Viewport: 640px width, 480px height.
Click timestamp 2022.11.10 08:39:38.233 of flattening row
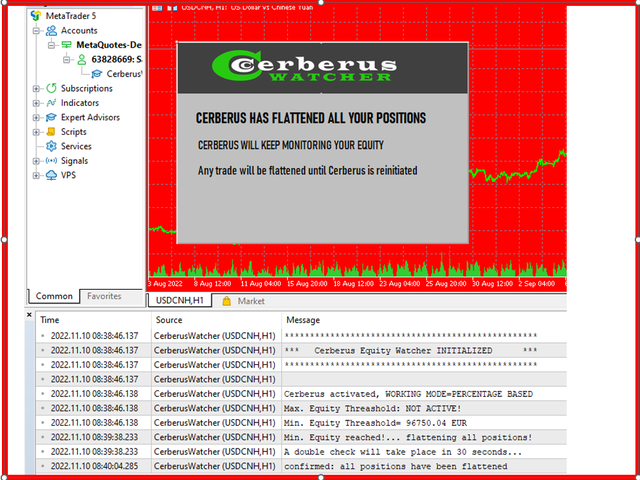click(x=94, y=437)
